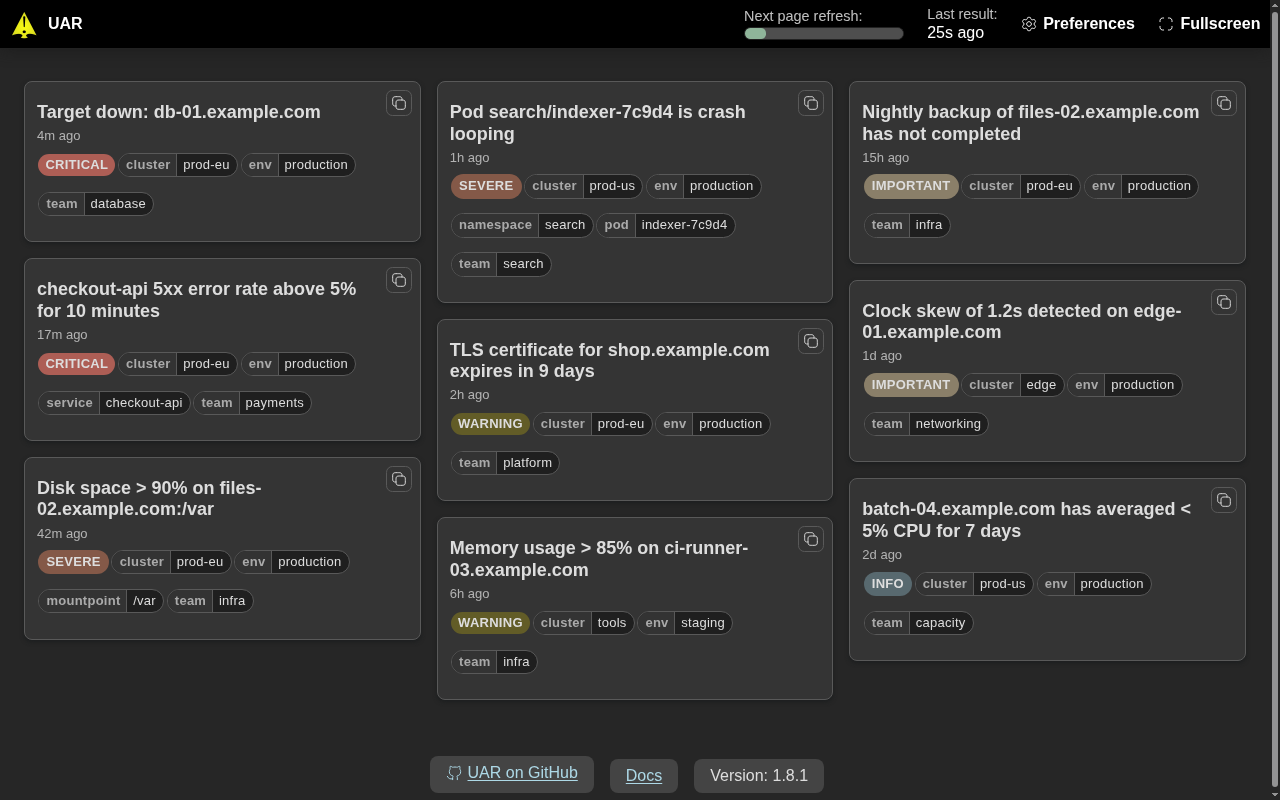
Task: Open the Docs link
Action: pos(644,776)
